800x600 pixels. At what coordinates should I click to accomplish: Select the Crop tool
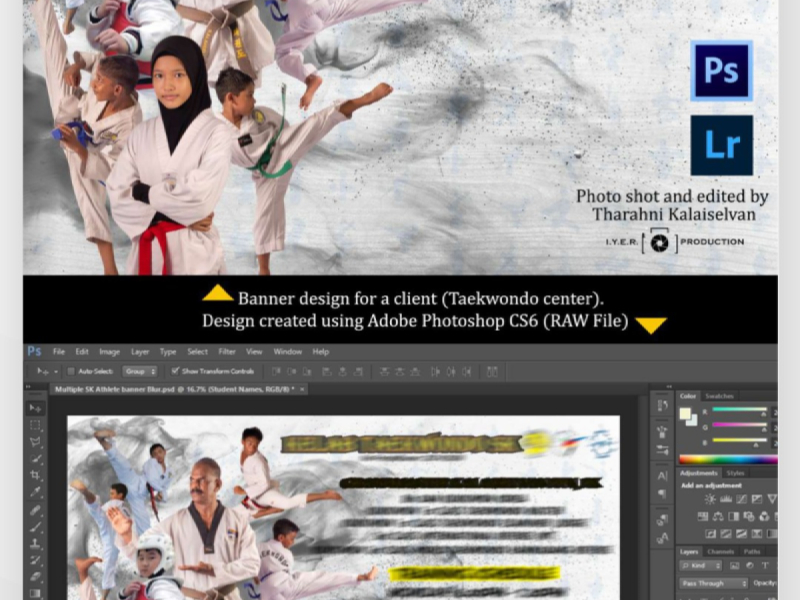point(35,475)
